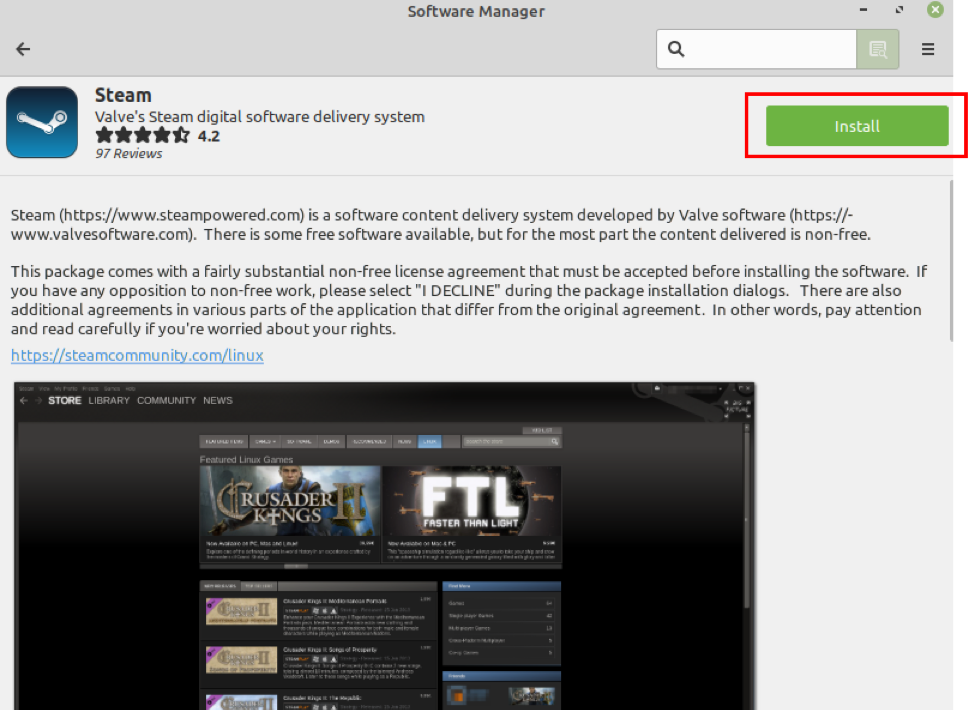The image size is (974, 710).
Task: Open the hamburger menu
Action: pos(927,49)
